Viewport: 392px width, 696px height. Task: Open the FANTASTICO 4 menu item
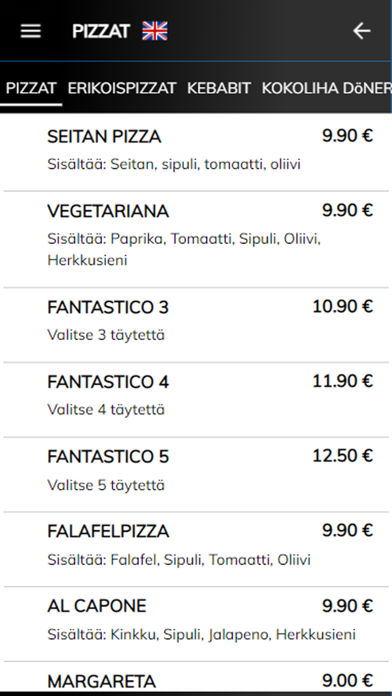(196, 399)
